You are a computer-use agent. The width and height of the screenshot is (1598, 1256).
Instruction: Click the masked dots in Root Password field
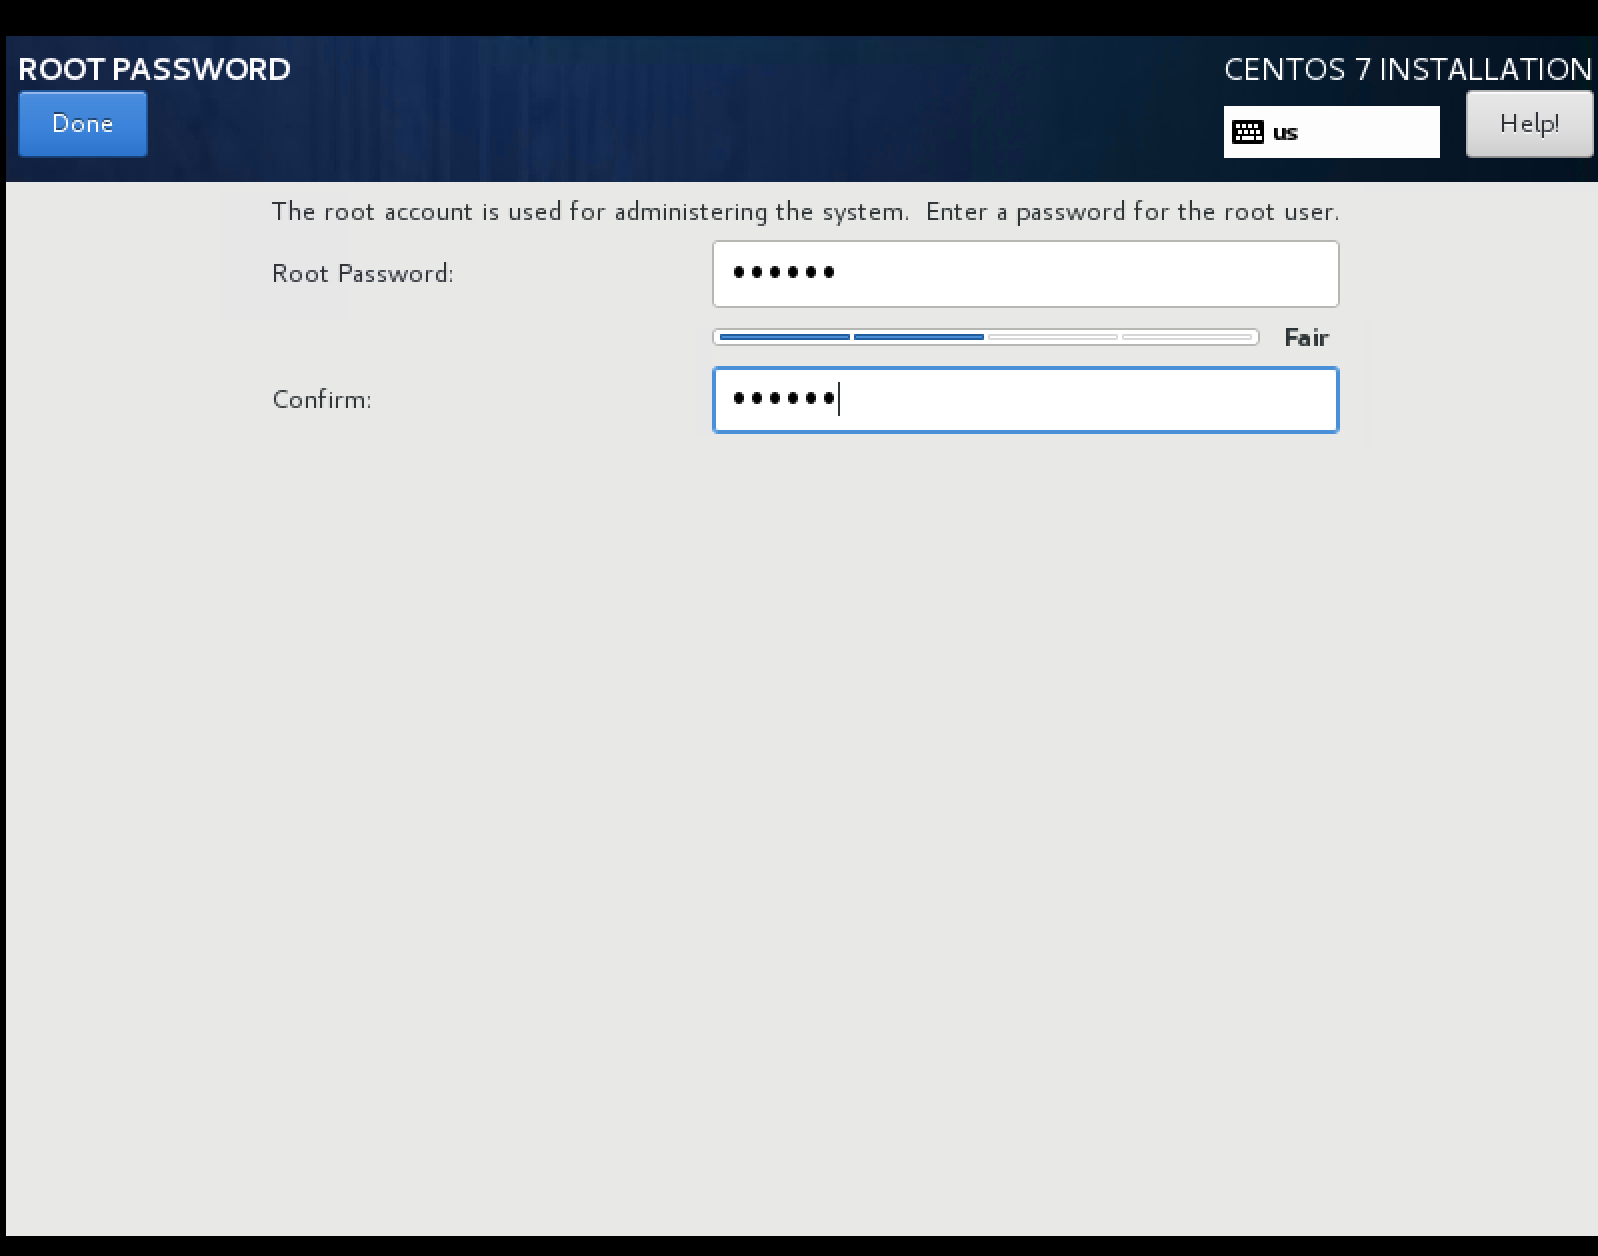point(784,272)
